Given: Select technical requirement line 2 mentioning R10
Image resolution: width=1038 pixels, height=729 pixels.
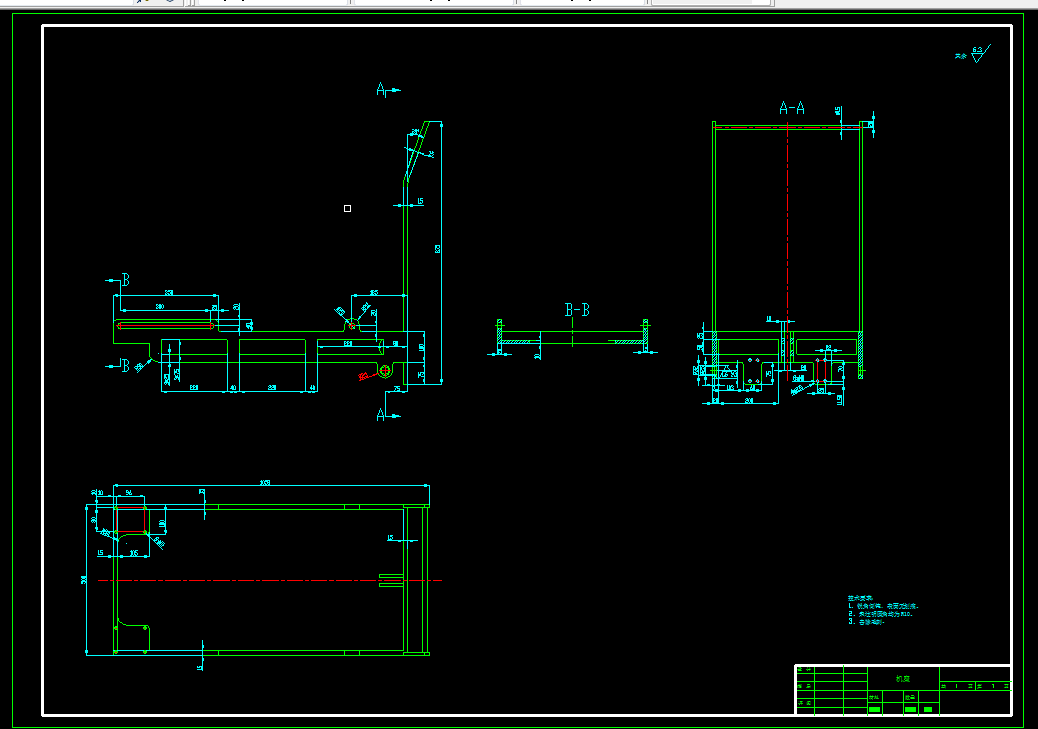Looking at the screenshot, I should [880, 614].
